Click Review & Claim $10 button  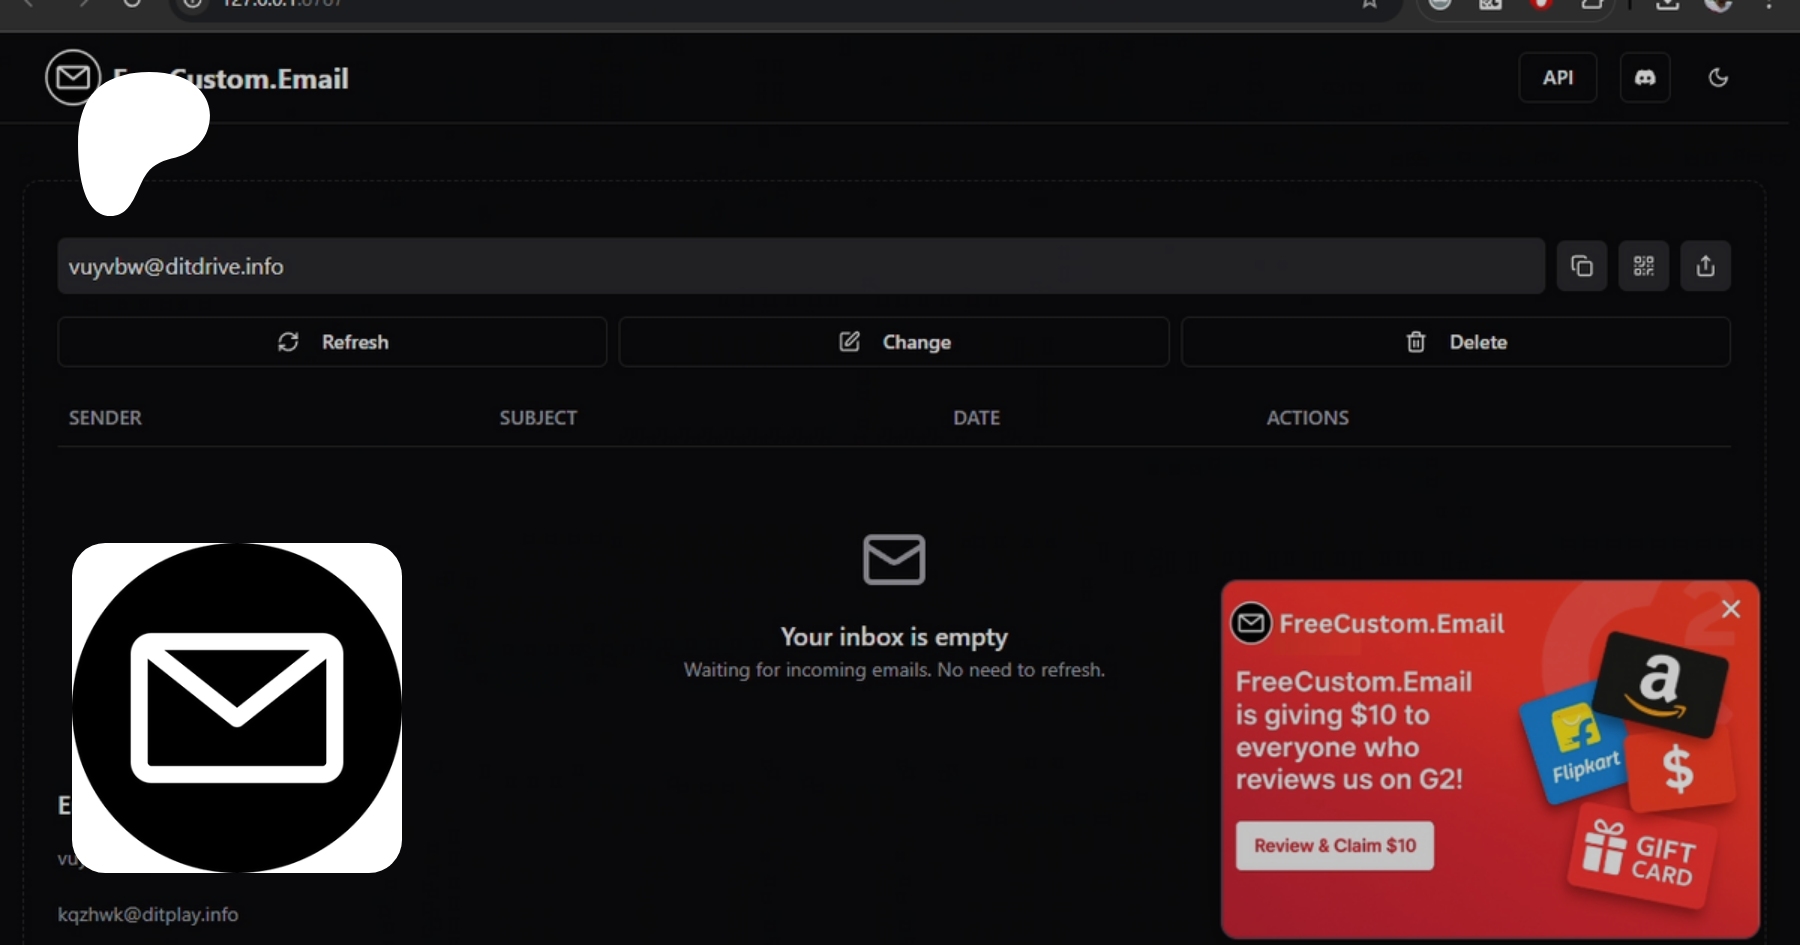coord(1334,846)
